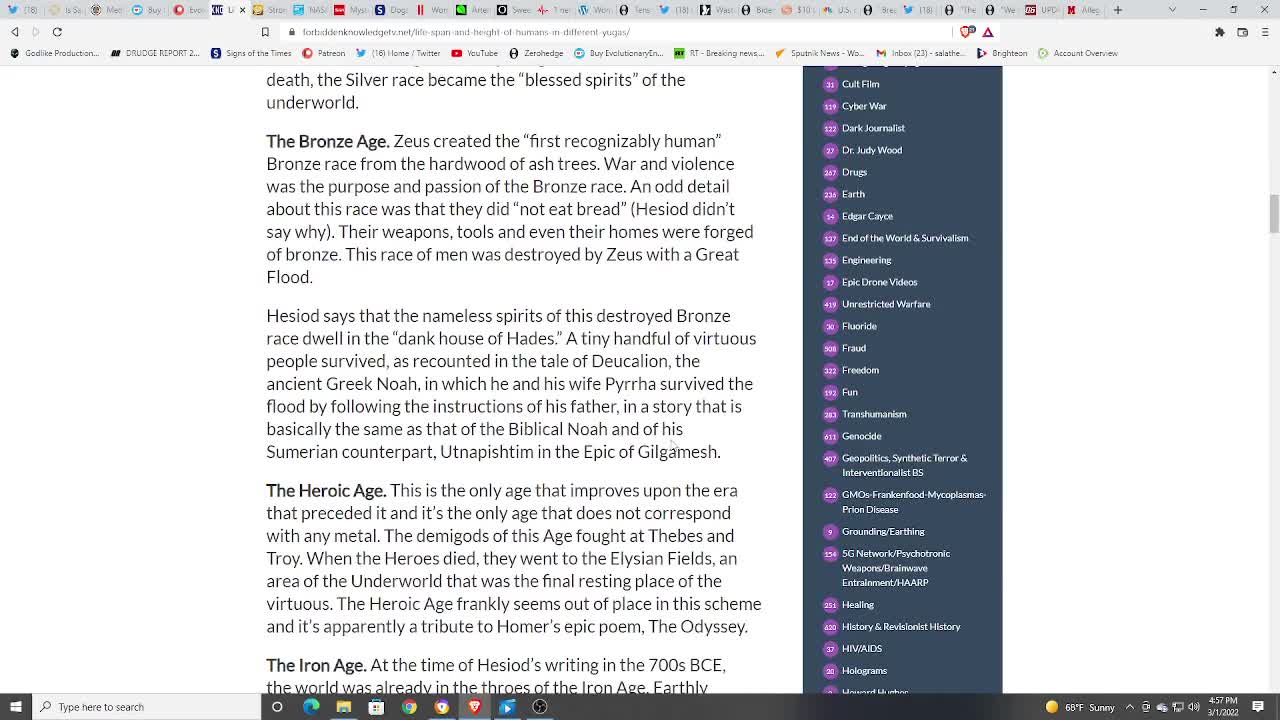Image resolution: width=1280 pixels, height=720 pixels.
Task: Select Dark Journalist category
Action: pyautogui.click(x=873, y=128)
